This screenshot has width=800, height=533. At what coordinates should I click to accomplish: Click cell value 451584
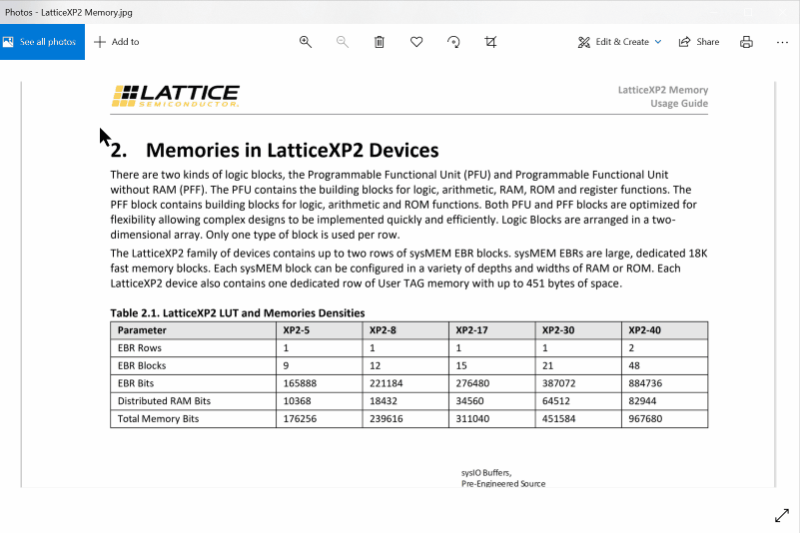[559, 419]
